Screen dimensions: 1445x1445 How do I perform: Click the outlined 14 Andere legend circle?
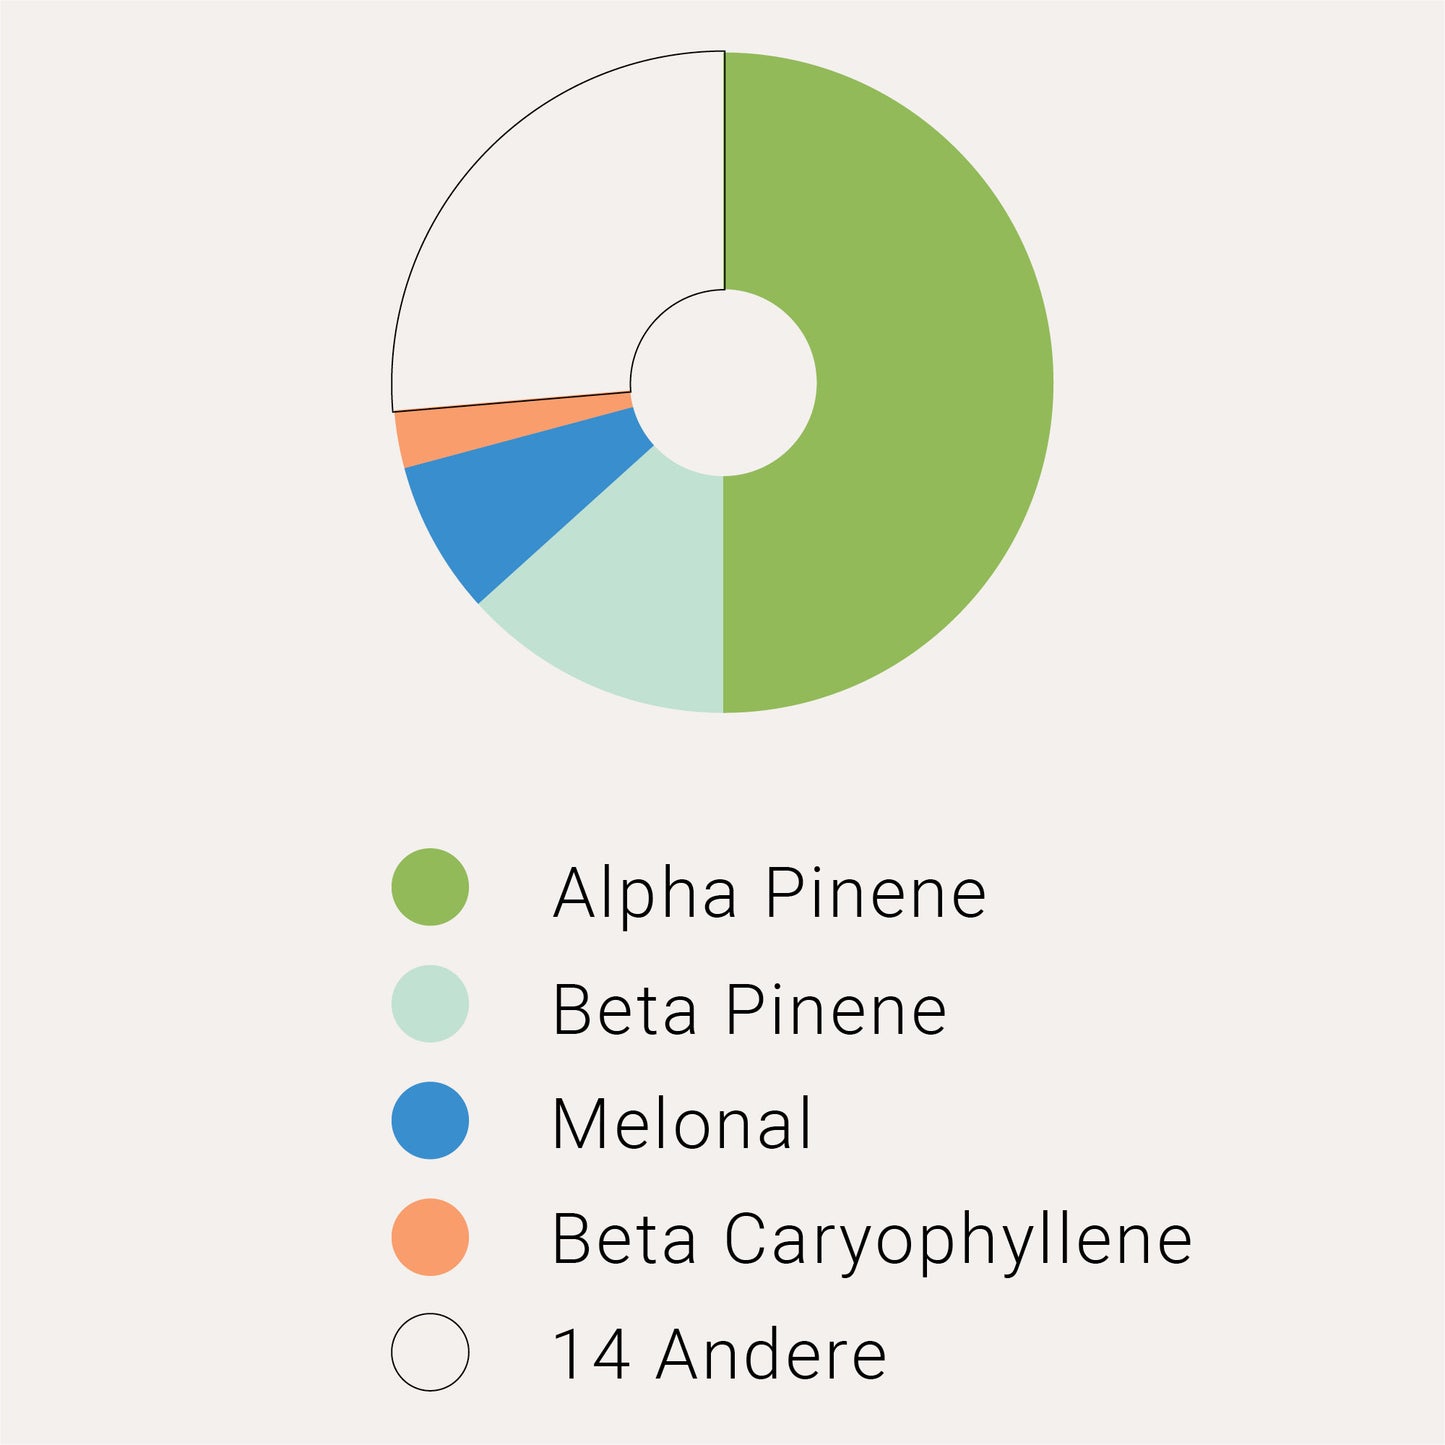pyautogui.click(x=430, y=1352)
